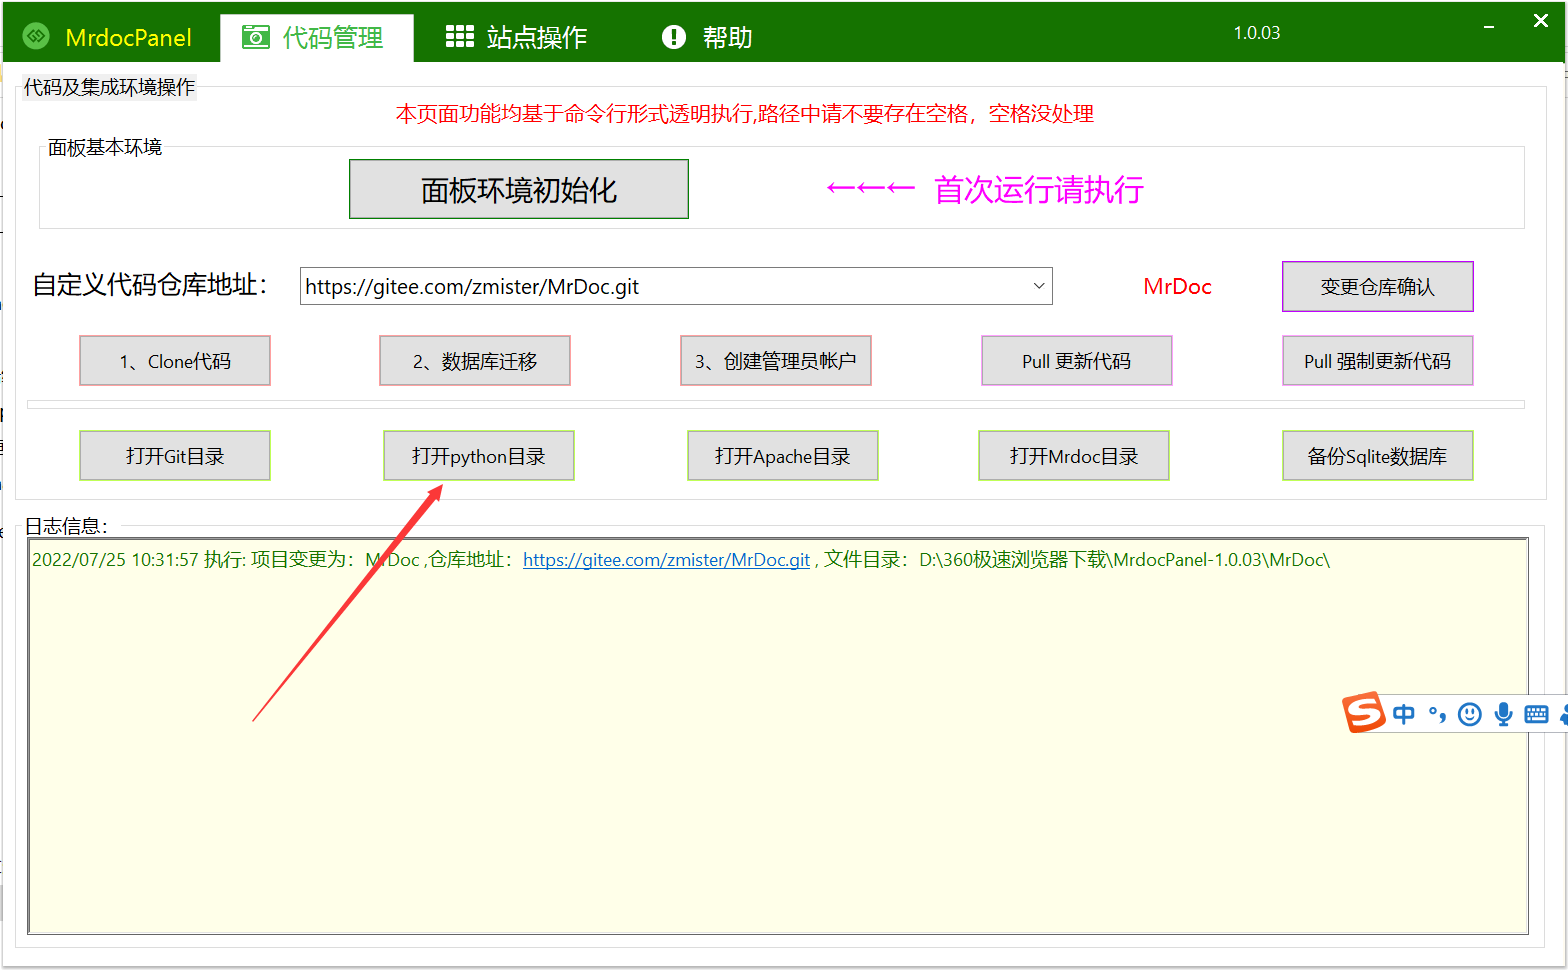
Task: Toggle the IME punctuation mode
Action: (1437, 714)
